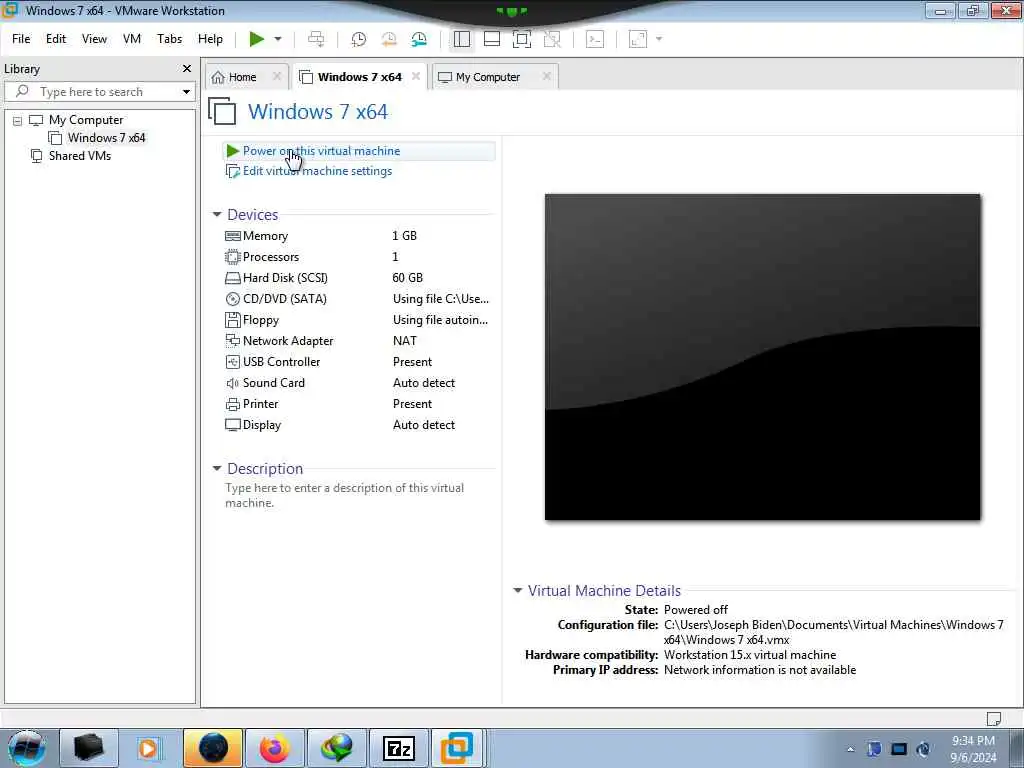This screenshot has height=768, width=1024.
Task: Click the Hard Disk (SCSI) device row
Action: click(357, 278)
